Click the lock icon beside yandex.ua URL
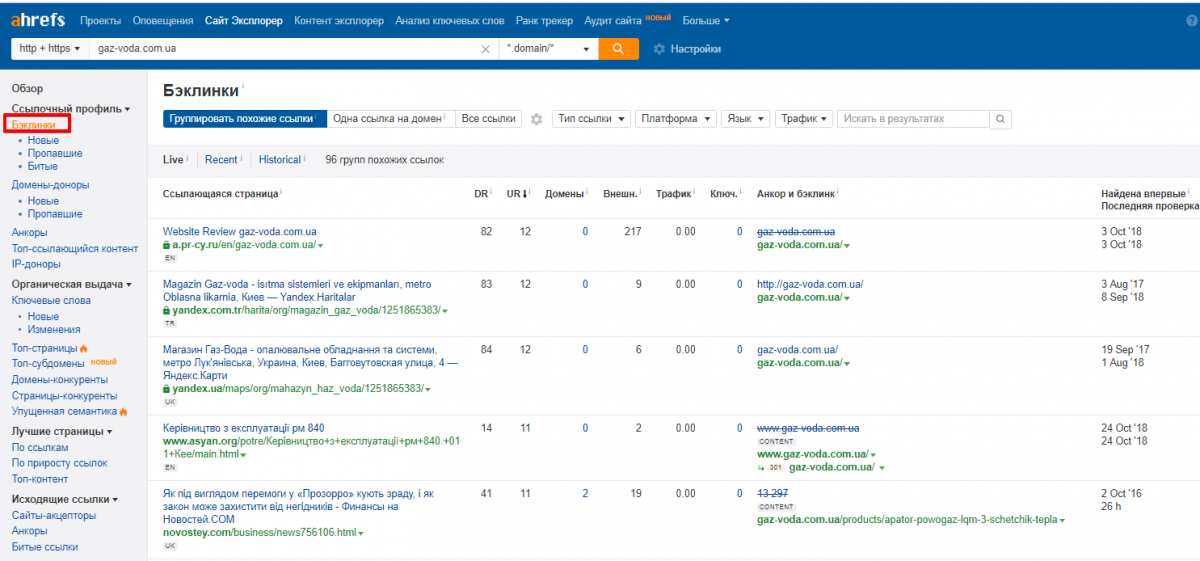 (x=167, y=388)
